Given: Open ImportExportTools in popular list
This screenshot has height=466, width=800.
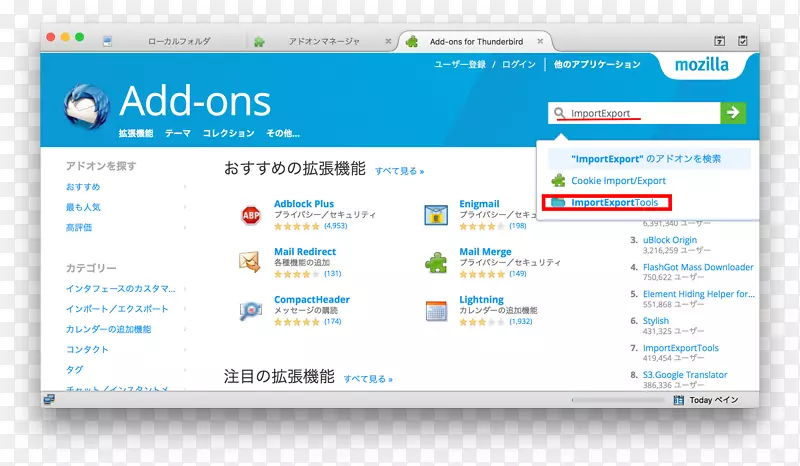Looking at the screenshot, I should [681, 348].
